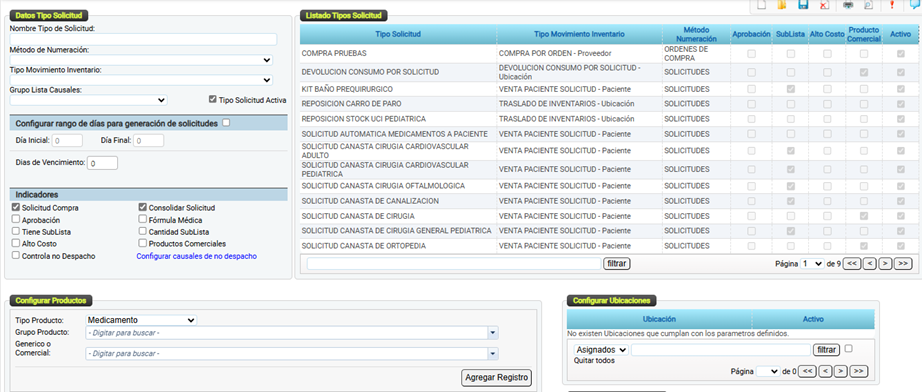Open the print preview magnifier icon
The image size is (922, 392).
868,5
